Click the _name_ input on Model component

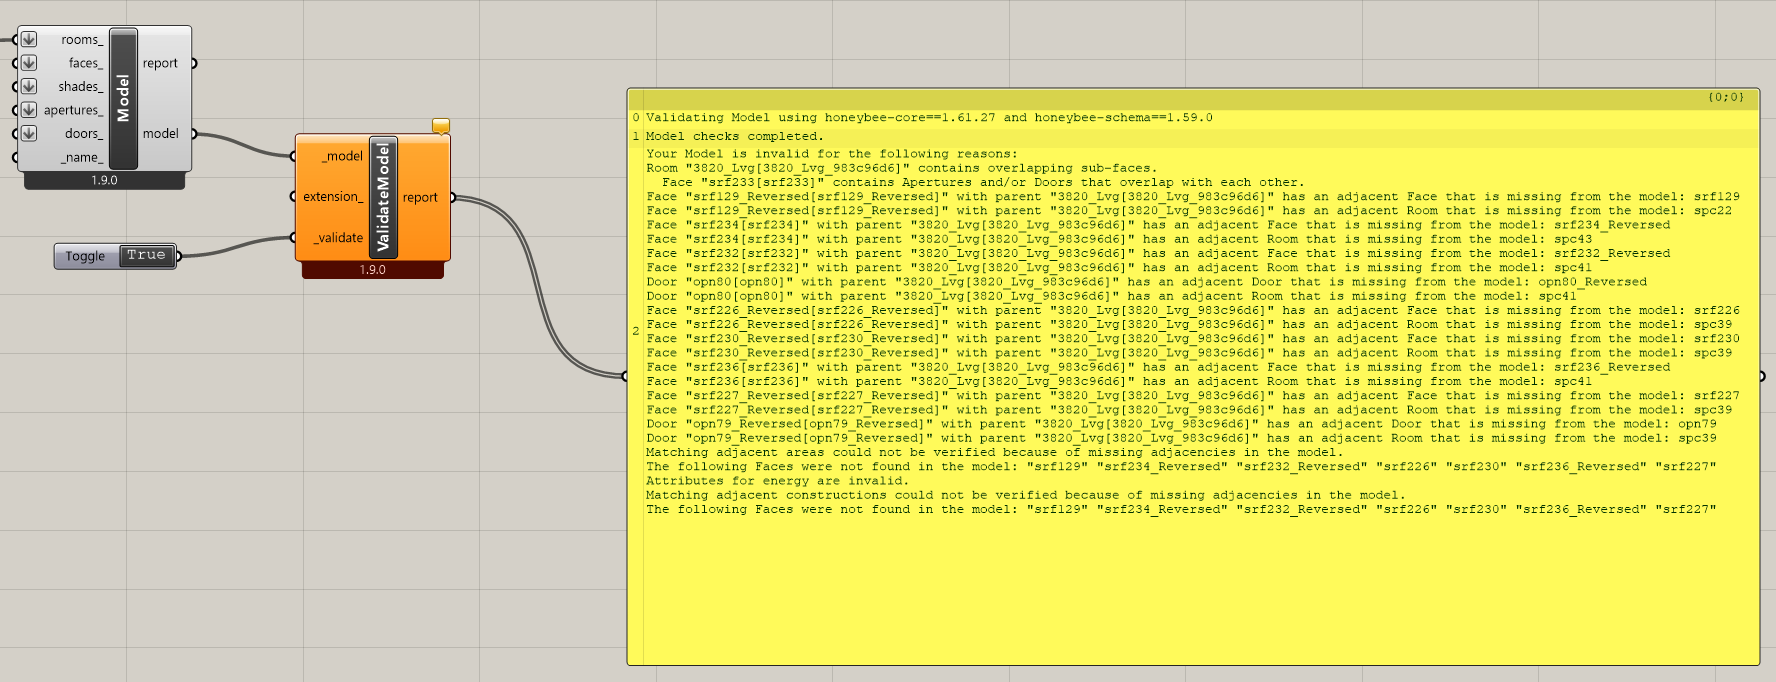tap(81, 157)
